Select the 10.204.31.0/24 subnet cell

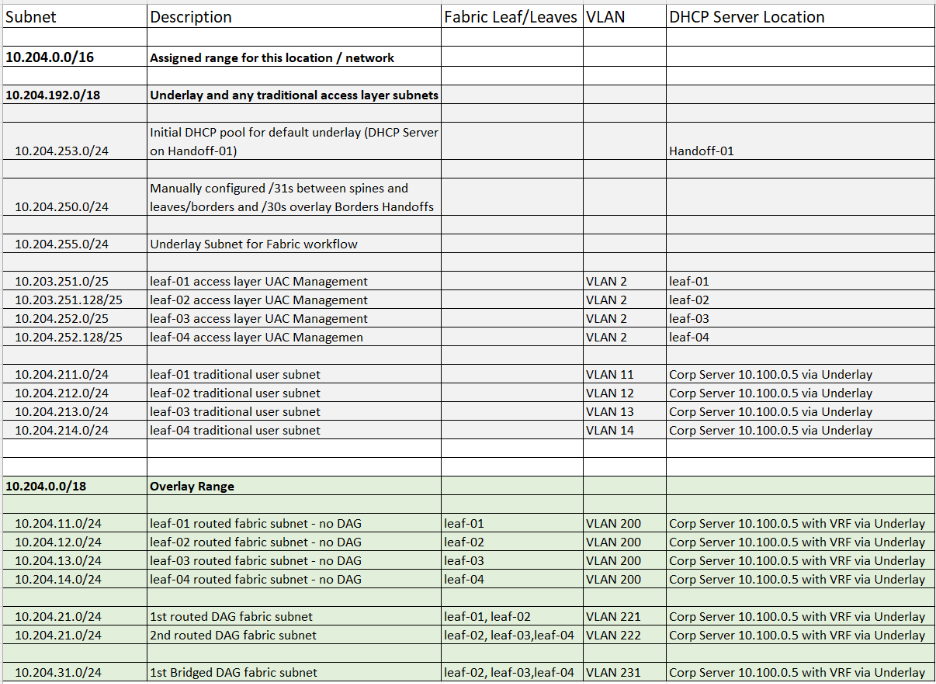(x=75, y=672)
